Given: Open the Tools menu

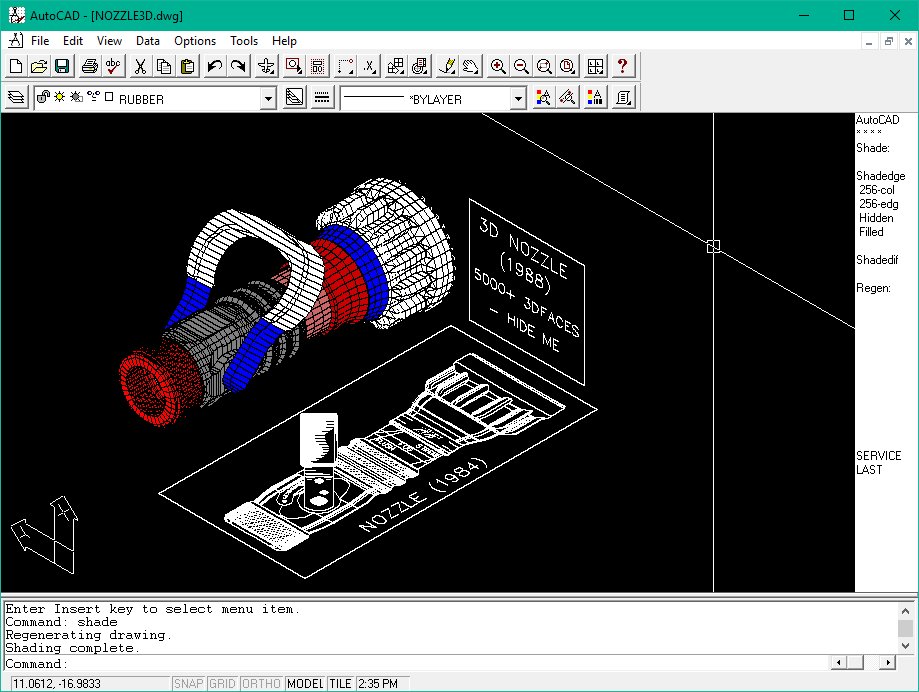Looking at the screenshot, I should point(244,41).
